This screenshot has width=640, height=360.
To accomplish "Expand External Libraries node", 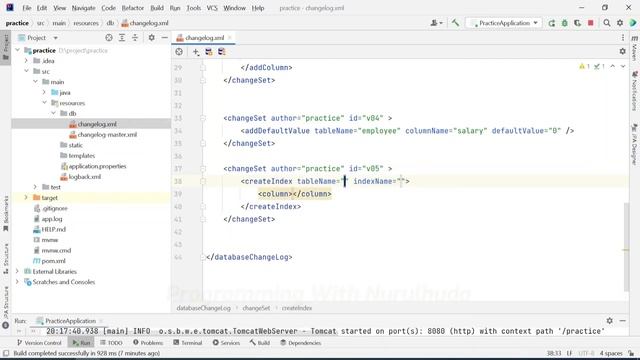I will [18, 271].
